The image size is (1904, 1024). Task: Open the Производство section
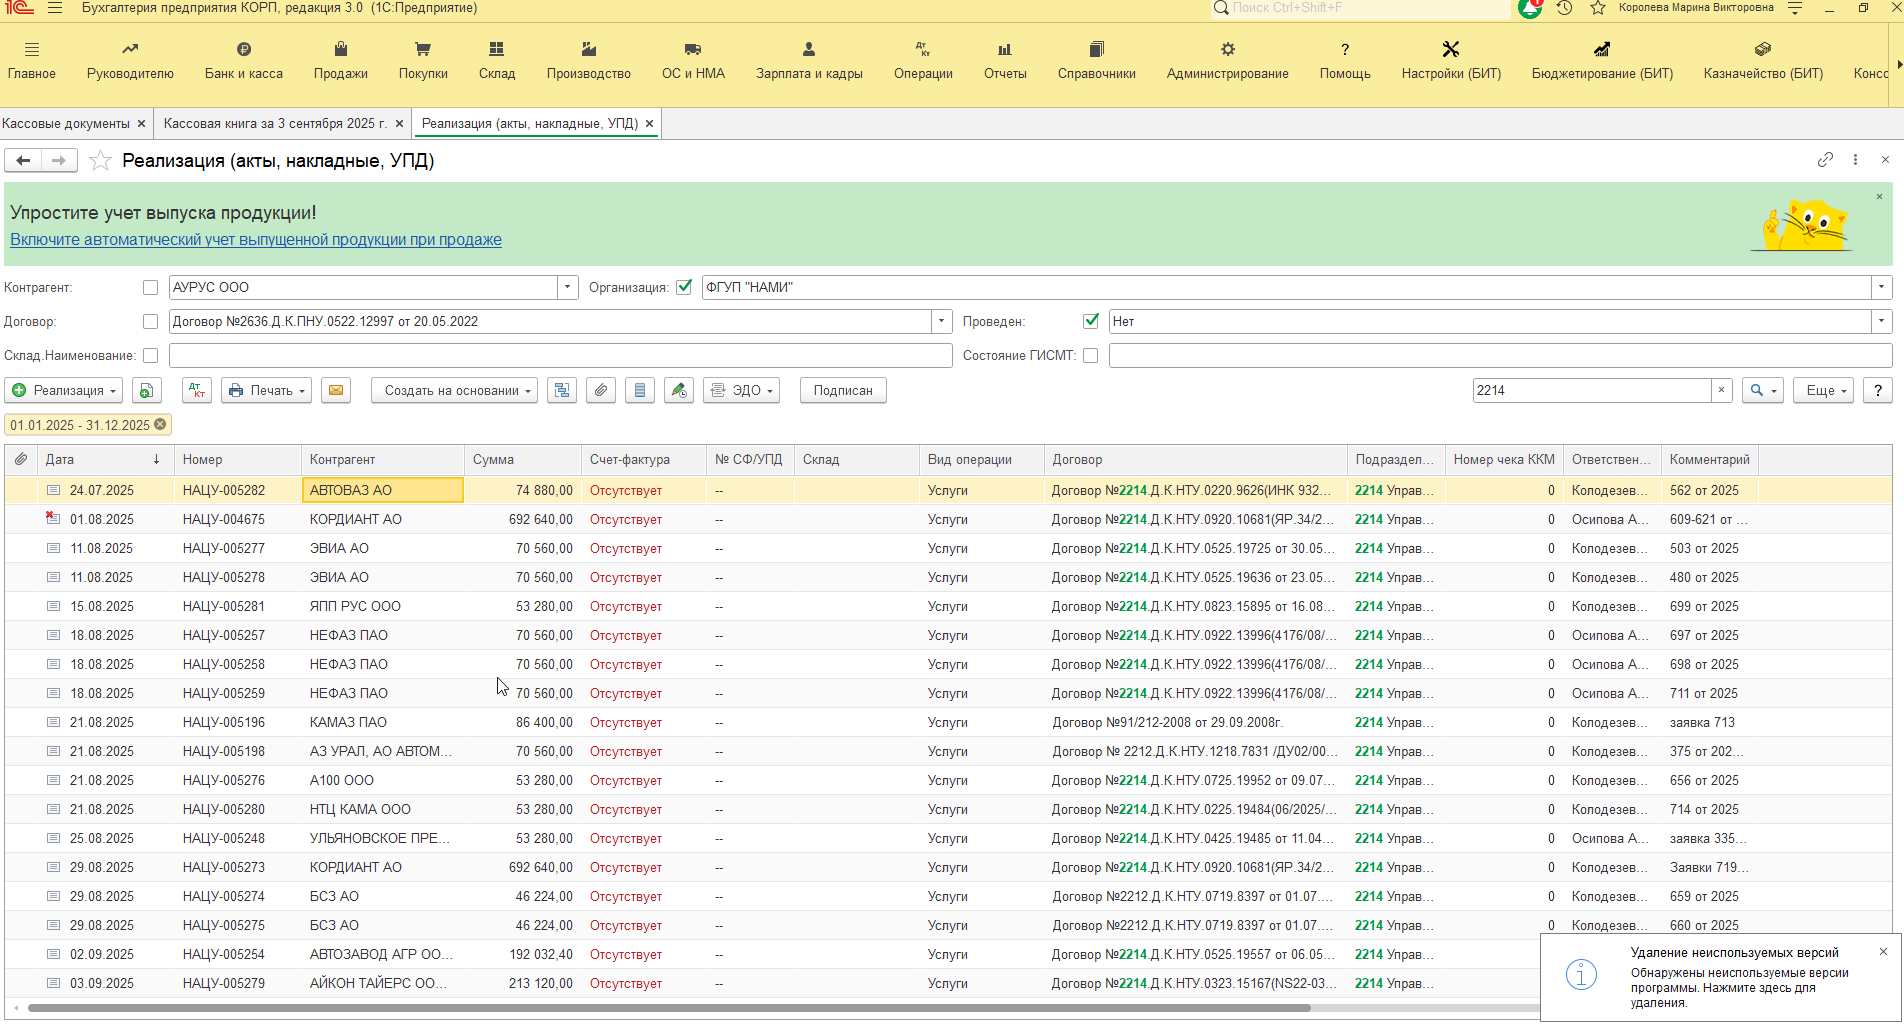pyautogui.click(x=589, y=61)
